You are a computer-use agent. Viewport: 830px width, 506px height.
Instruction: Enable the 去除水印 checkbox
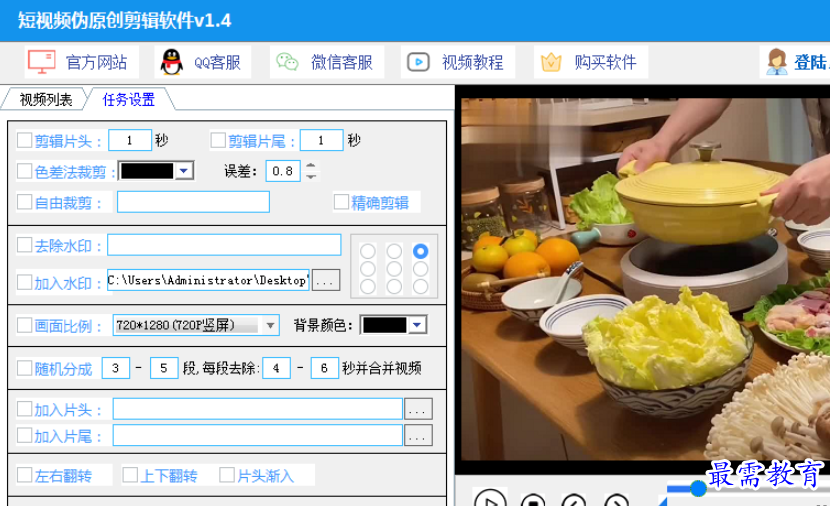click(24, 245)
